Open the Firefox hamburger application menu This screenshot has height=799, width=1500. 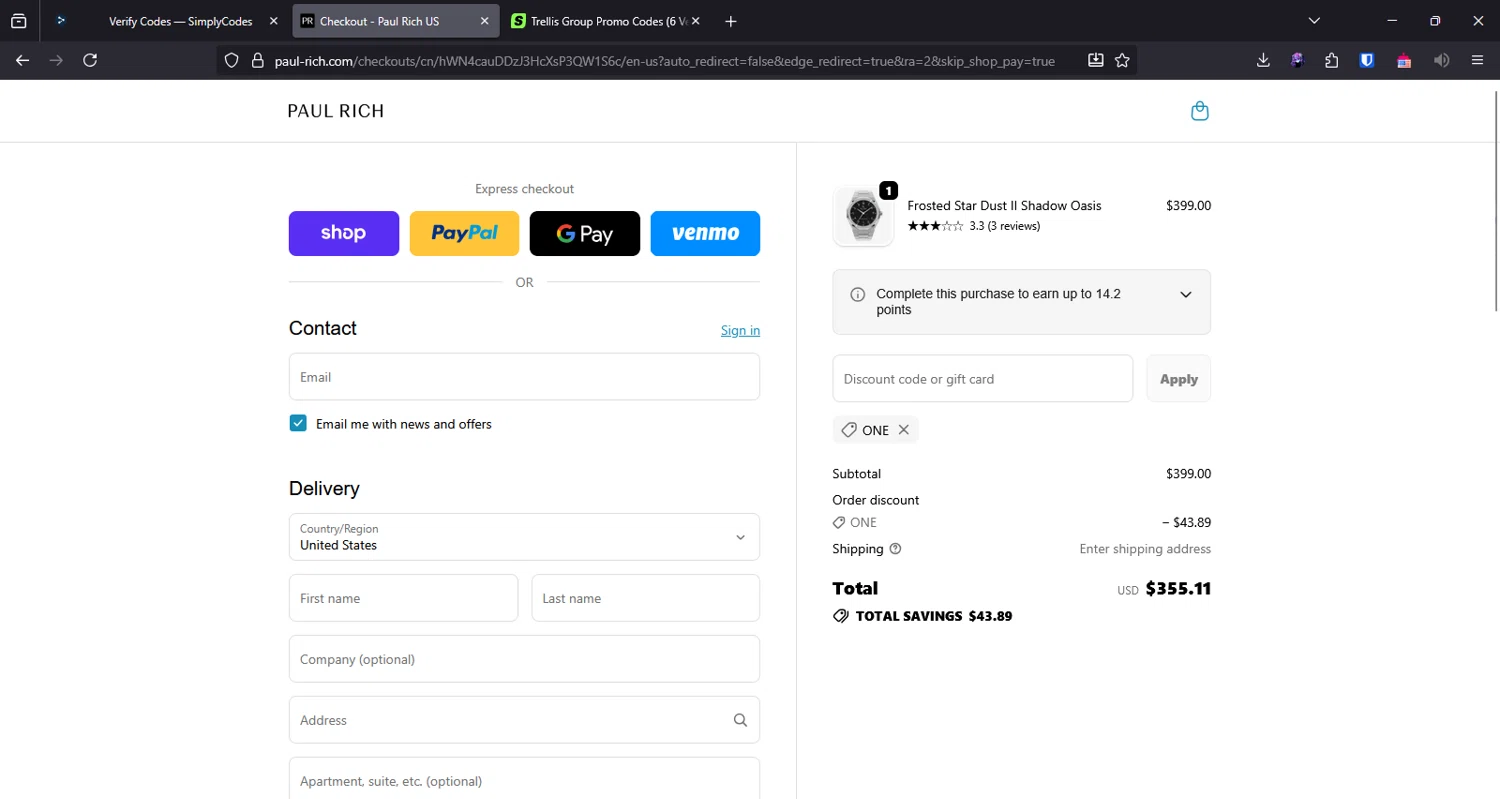pos(1477,60)
